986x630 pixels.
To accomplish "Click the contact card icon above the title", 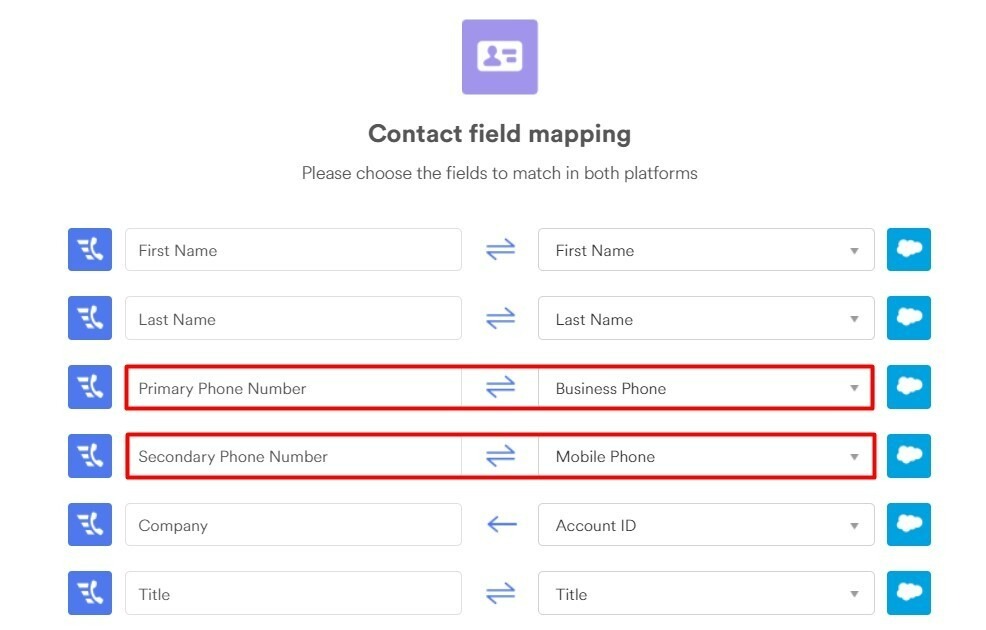I will (499, 57).
